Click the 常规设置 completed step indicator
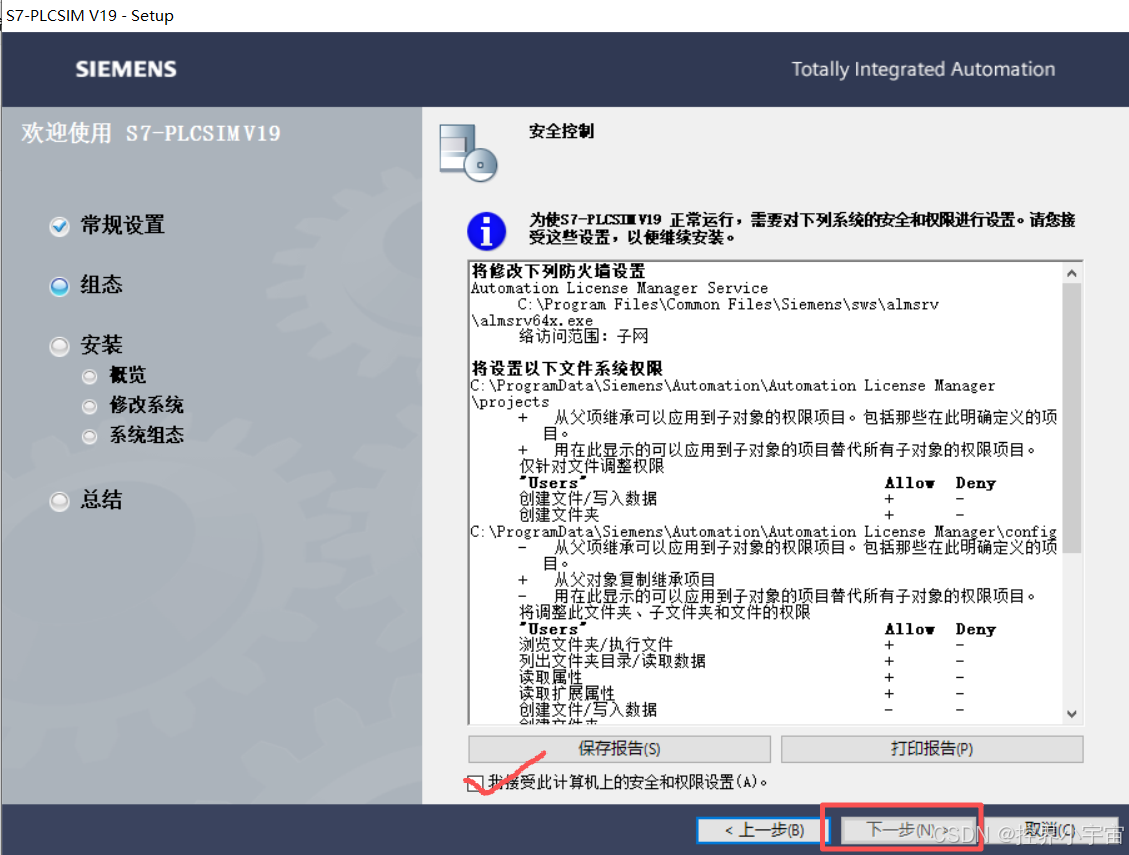 pyautogui.click(x=59, y=226)
